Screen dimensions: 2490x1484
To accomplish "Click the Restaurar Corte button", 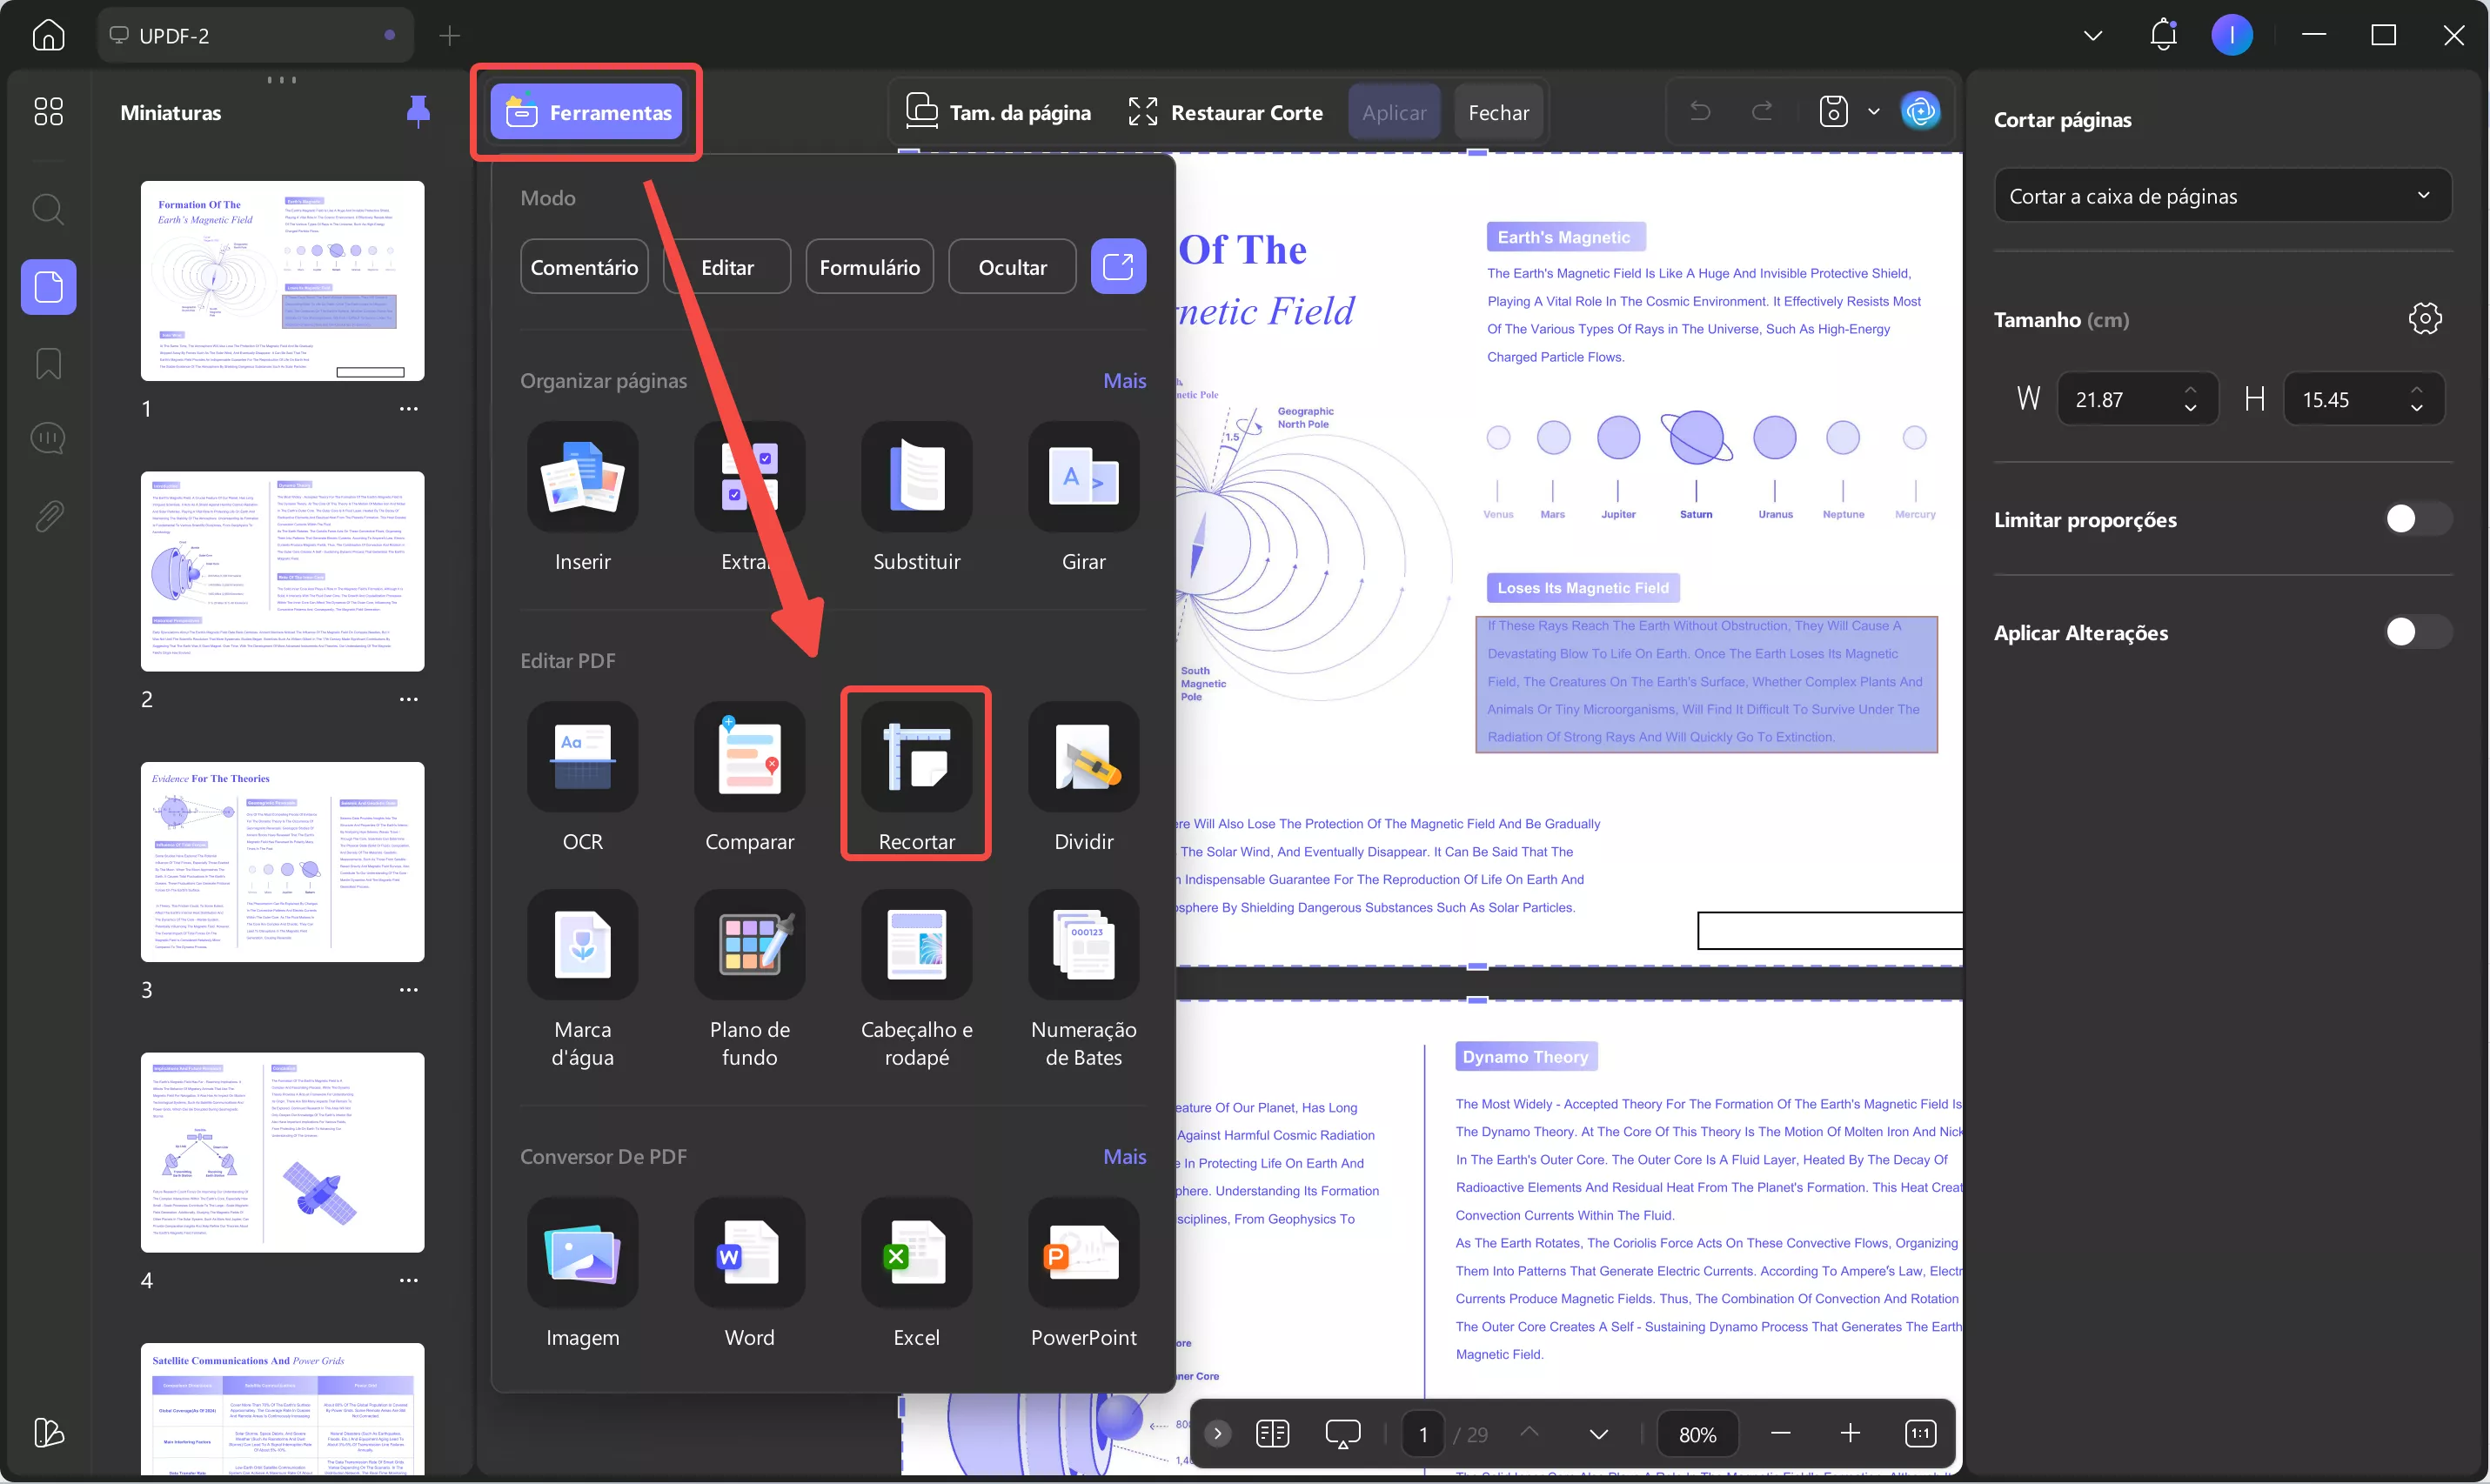I will tap(1226, 112).
